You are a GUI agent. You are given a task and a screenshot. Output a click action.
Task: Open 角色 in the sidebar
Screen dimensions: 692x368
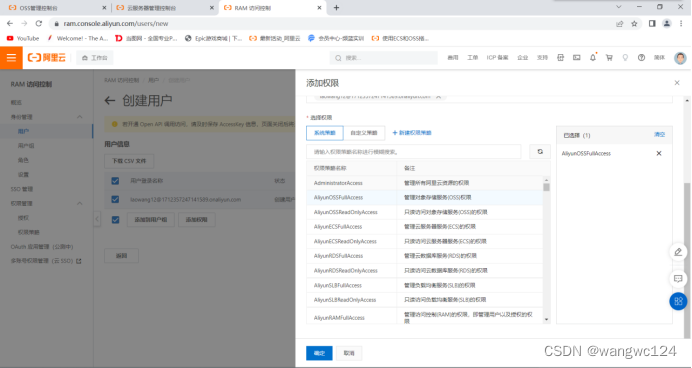click(23, 160)
